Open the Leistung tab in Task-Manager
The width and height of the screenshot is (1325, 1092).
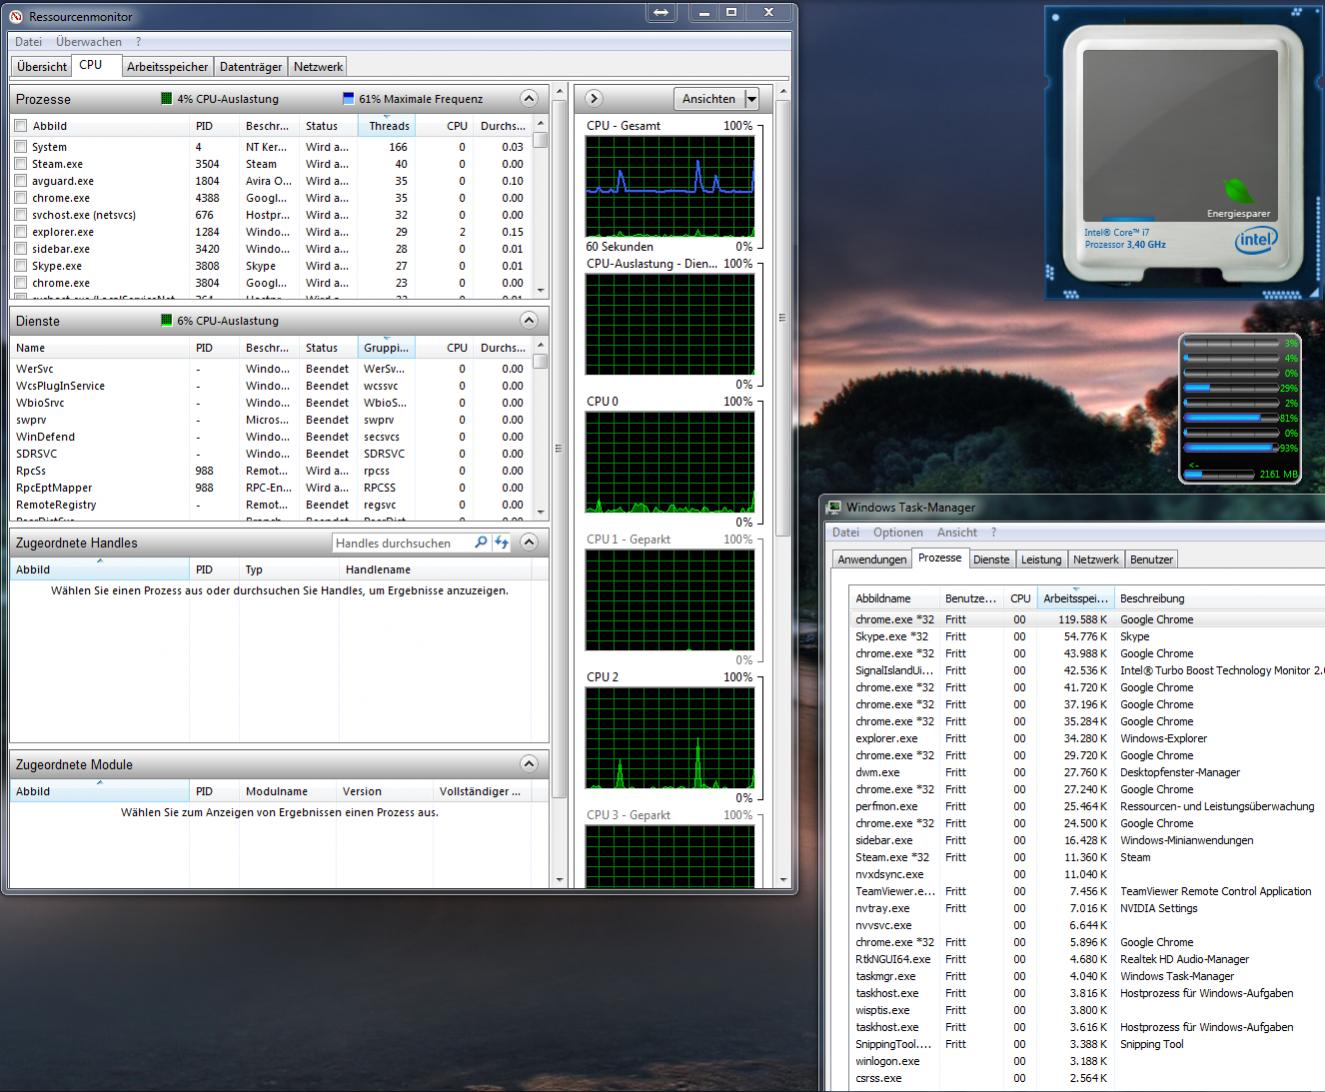coord(1041,560)
